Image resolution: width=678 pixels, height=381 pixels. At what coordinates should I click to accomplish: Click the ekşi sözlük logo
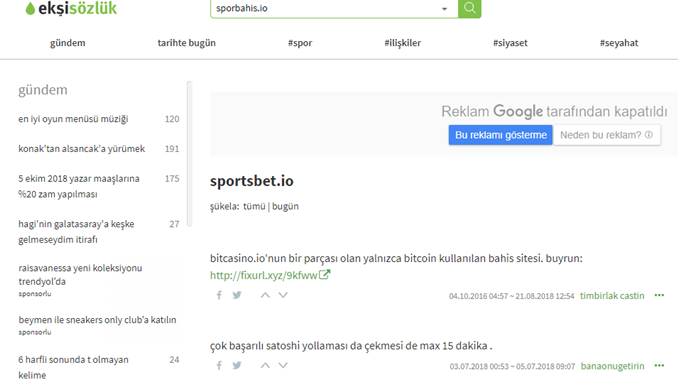click(71, 8)
